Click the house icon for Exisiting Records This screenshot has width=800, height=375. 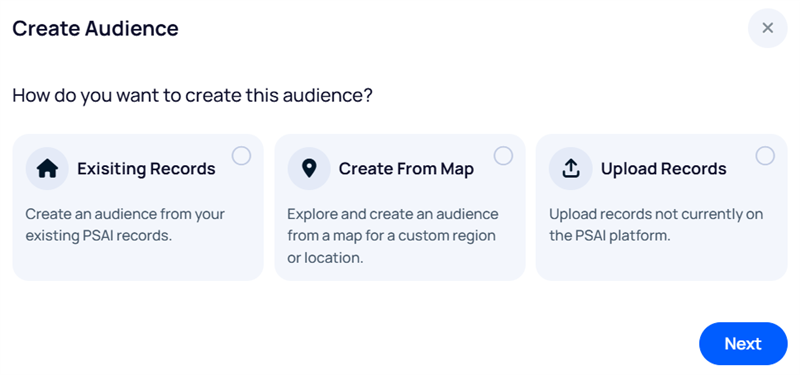[x=47, y=169]
